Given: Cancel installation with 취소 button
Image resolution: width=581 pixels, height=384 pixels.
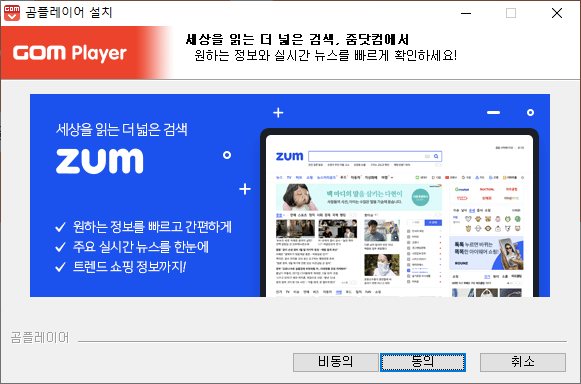Looking at the screenshot, I should [x=523, y=362].
